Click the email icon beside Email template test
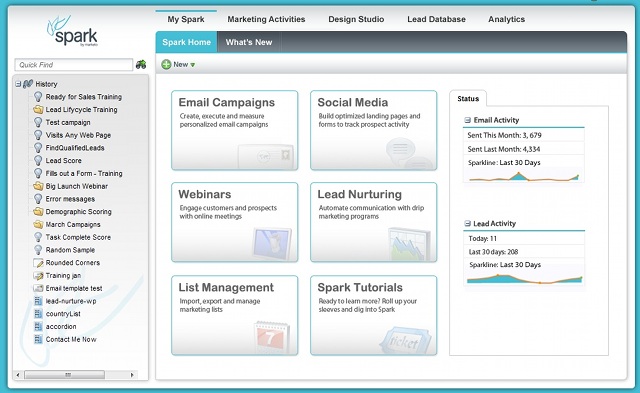 38,288
